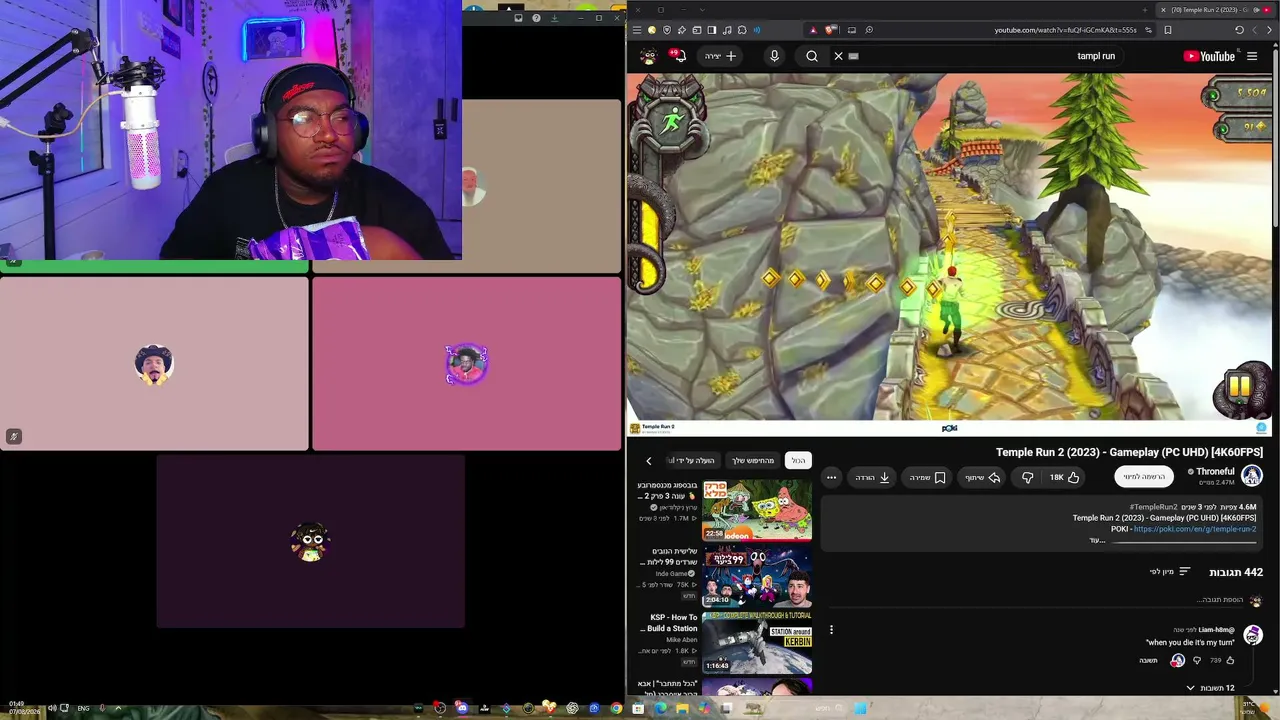1280x720 pixels.
Task: Like the Temple Run 2 video
Action: [x=1065, y=477]
